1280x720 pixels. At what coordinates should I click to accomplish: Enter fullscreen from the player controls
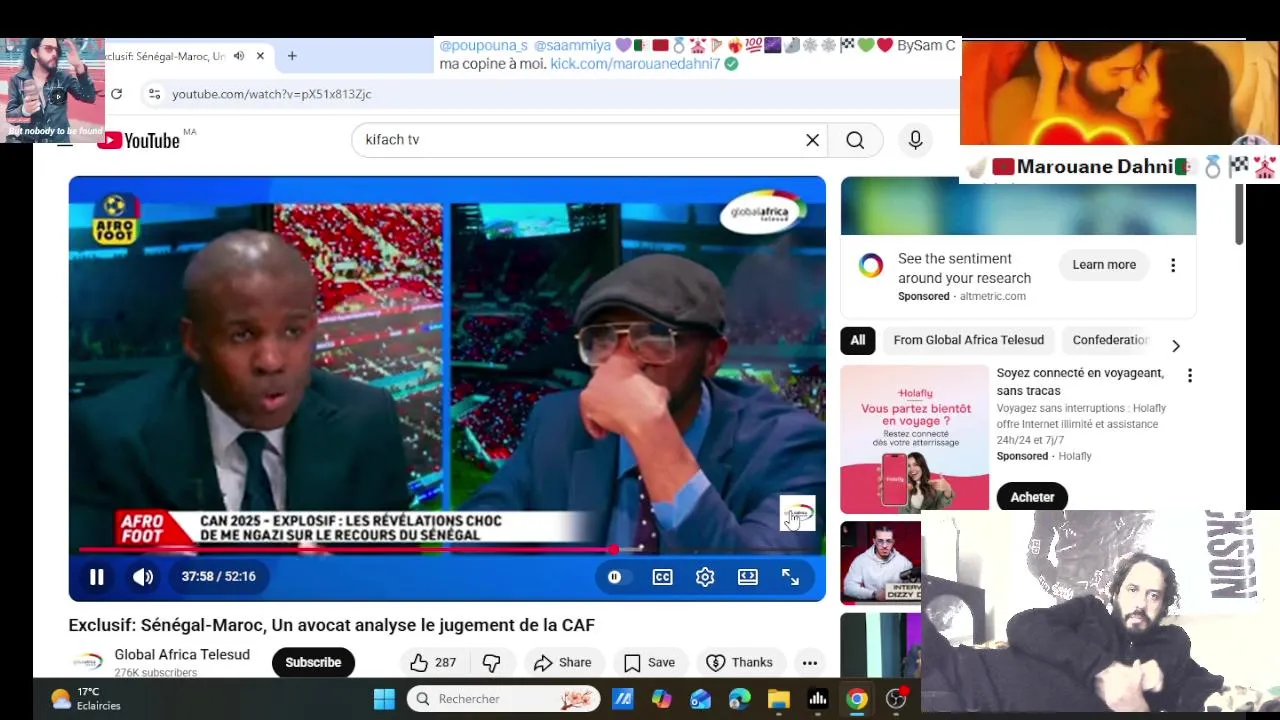[790, 577]
